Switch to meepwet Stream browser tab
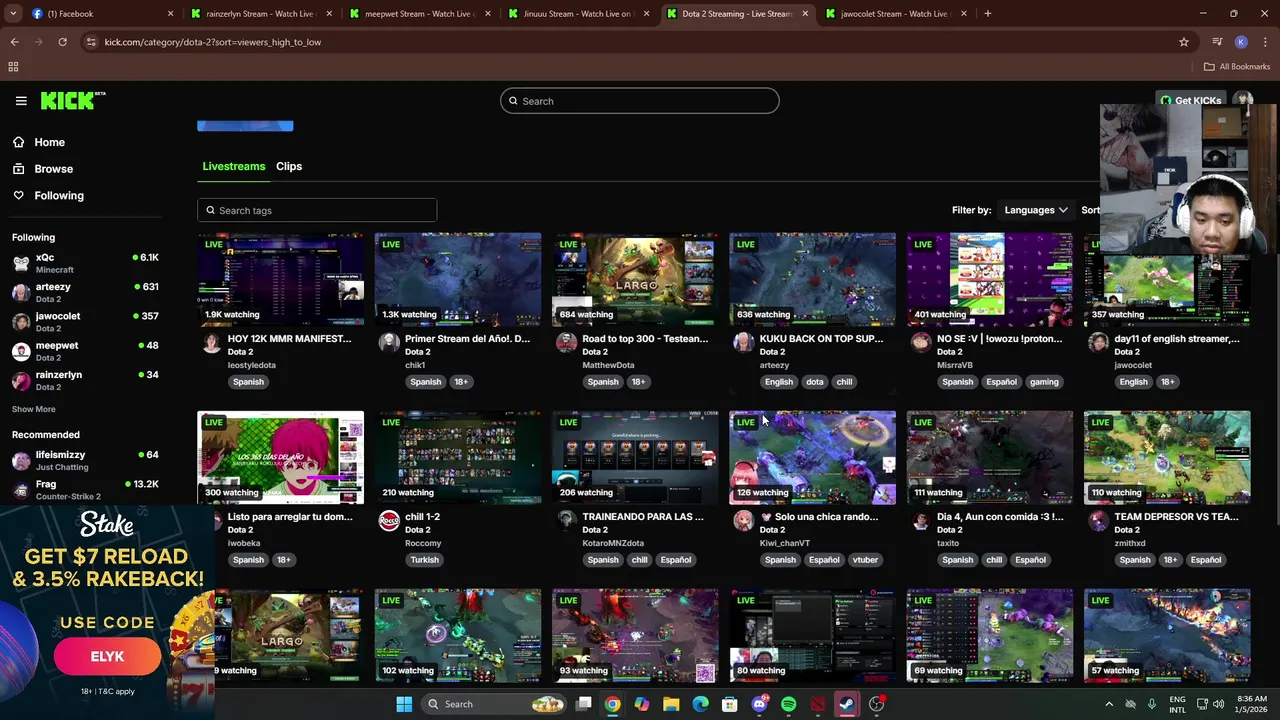The image size is (1280, 720). click(x=420, y=14)
